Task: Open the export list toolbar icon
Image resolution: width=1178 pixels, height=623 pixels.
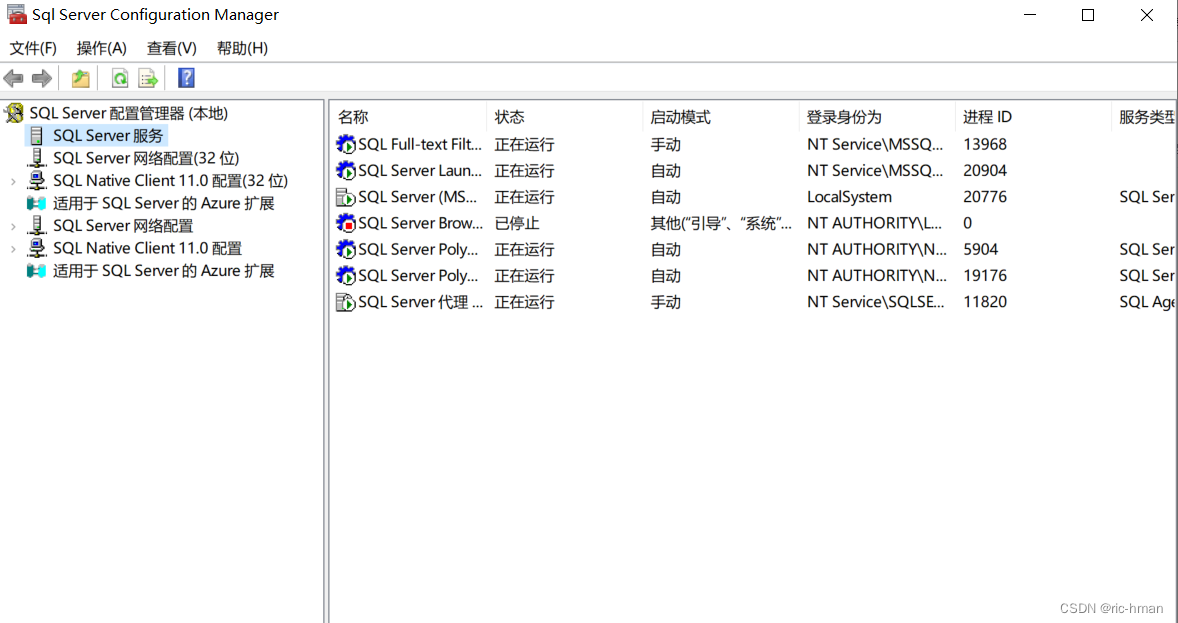Action: pos(148,77)
